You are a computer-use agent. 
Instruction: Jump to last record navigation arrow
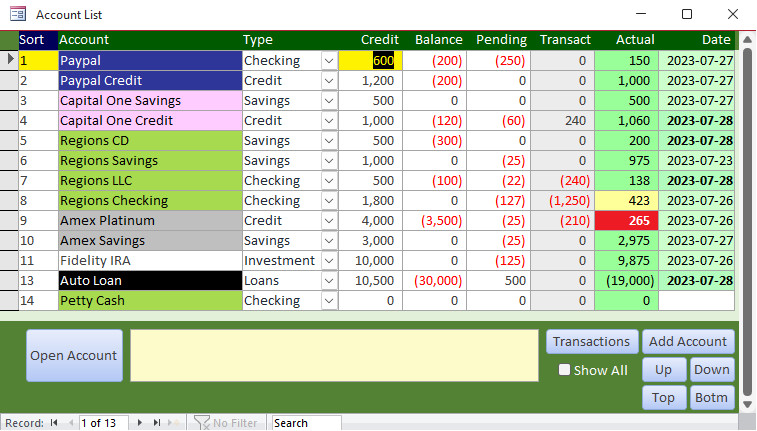coord(156,423)
